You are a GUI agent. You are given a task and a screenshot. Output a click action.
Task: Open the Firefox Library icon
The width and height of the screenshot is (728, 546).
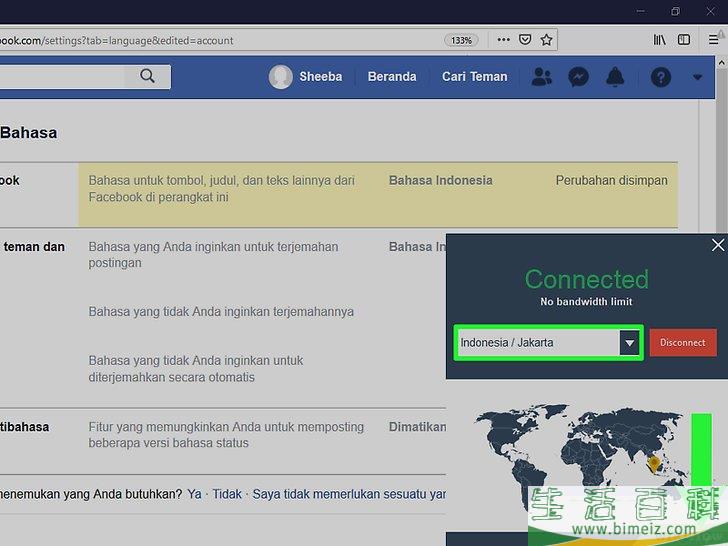tap(659, 40)
